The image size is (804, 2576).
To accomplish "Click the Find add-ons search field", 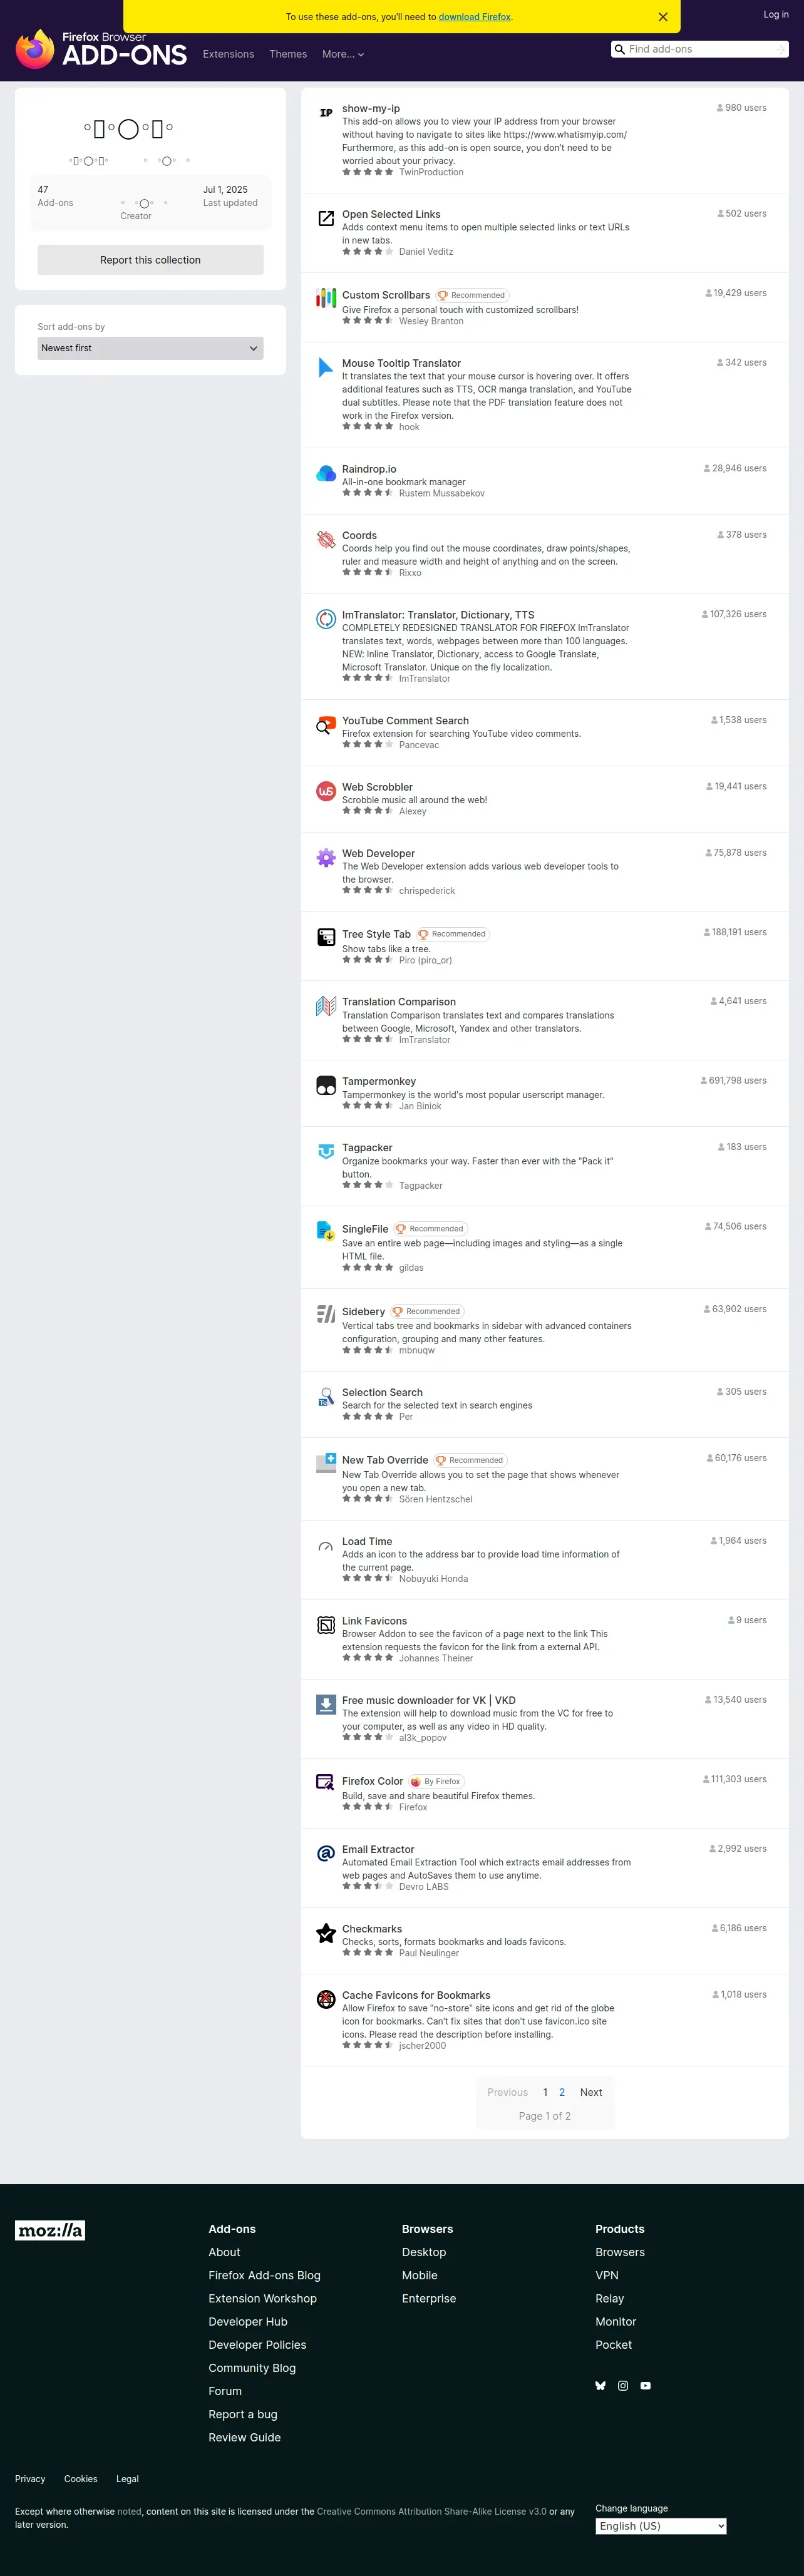I will (700, 49).
